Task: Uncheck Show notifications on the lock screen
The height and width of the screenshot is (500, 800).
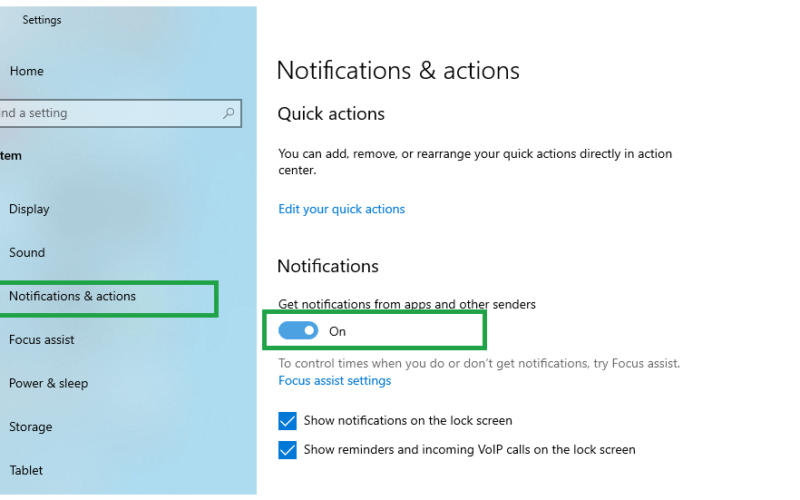Action: pos(287,421)
